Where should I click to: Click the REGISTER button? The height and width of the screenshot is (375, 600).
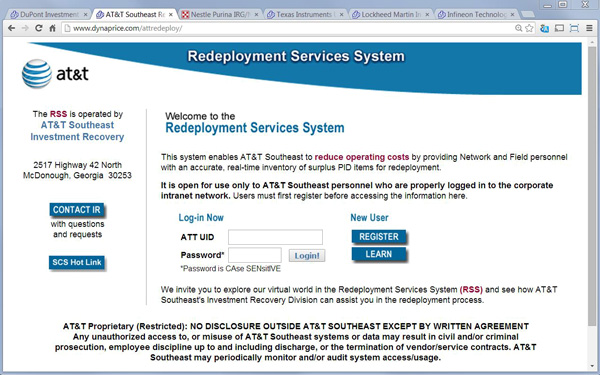click(378, 236)
